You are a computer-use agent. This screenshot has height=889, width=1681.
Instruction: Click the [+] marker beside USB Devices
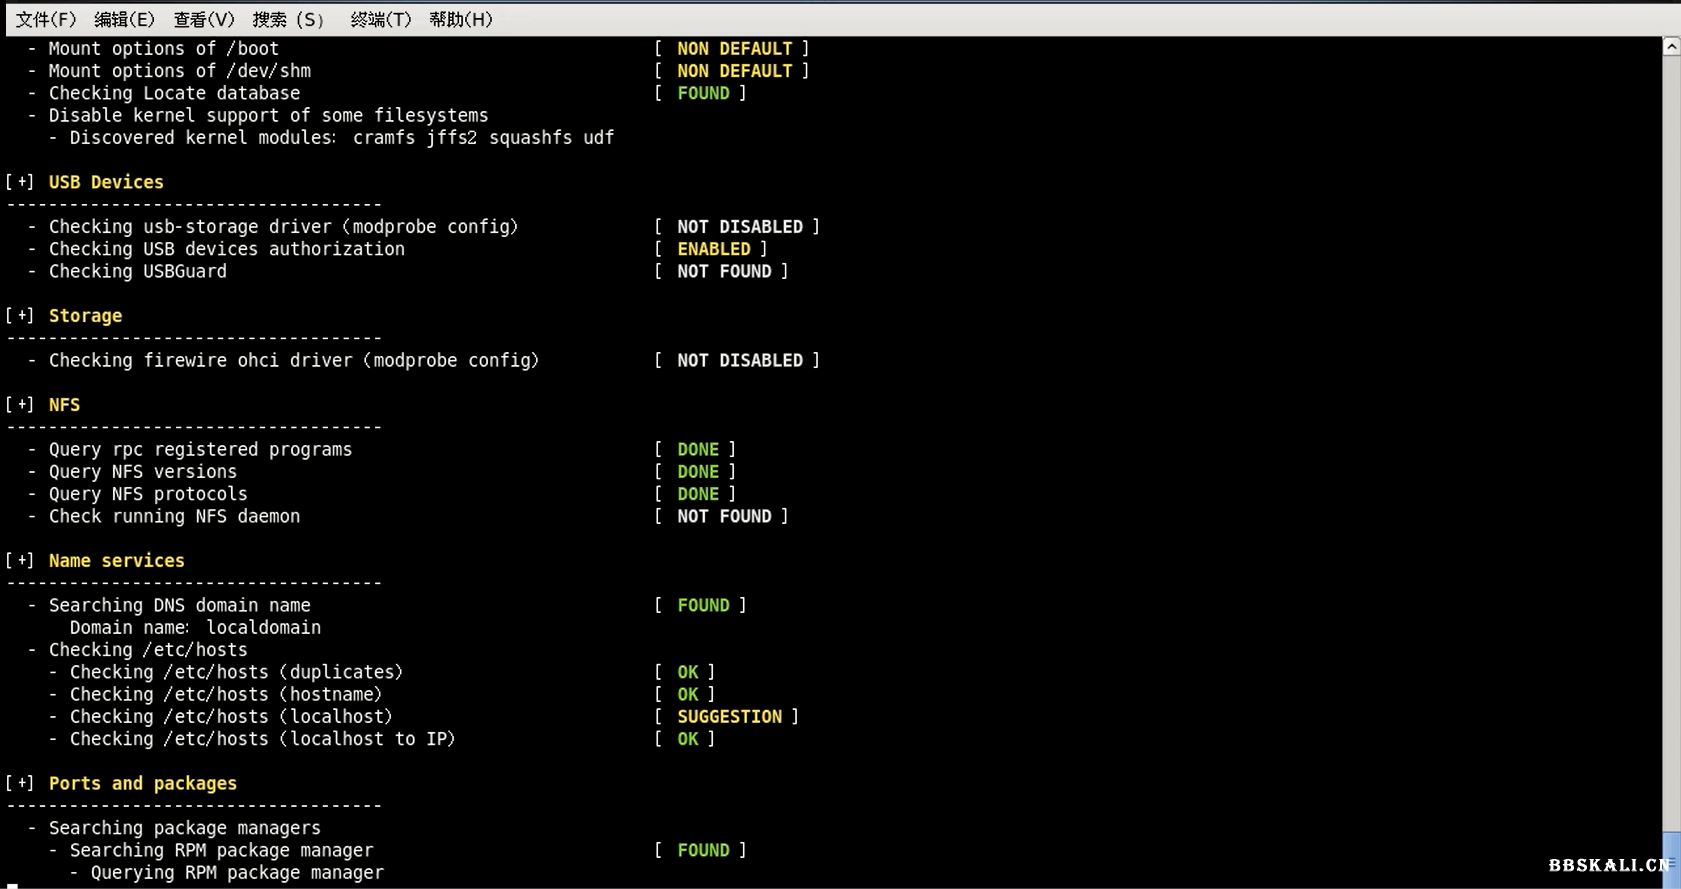20,182
